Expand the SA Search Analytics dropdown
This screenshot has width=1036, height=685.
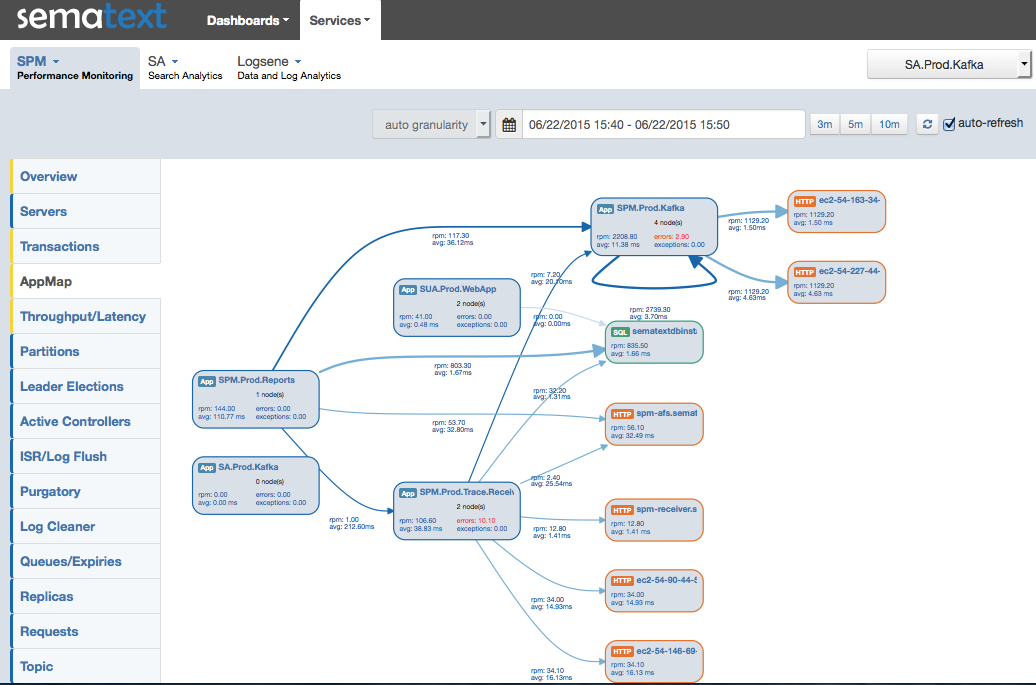[x=185, y=67]
